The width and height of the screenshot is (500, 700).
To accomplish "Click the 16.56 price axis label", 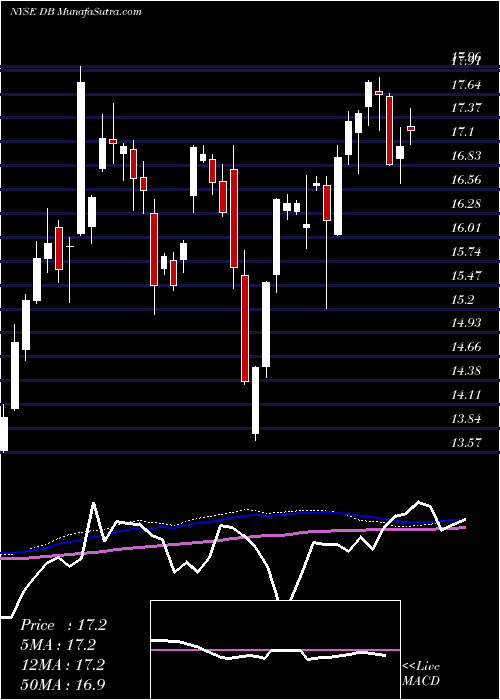I will coord(466,179).
